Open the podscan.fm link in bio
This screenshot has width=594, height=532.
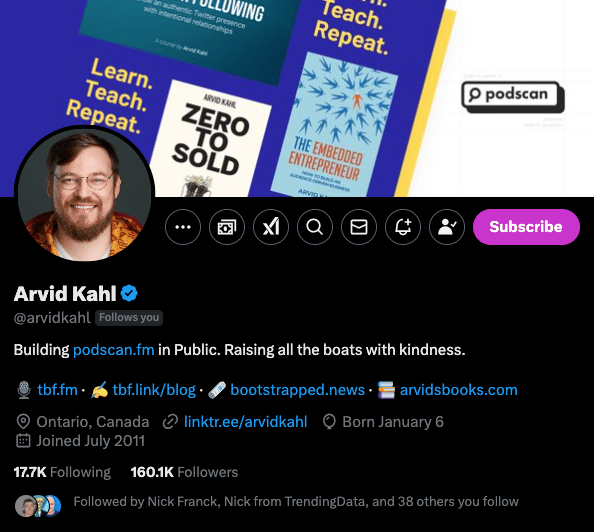click(x=114, y=350)
